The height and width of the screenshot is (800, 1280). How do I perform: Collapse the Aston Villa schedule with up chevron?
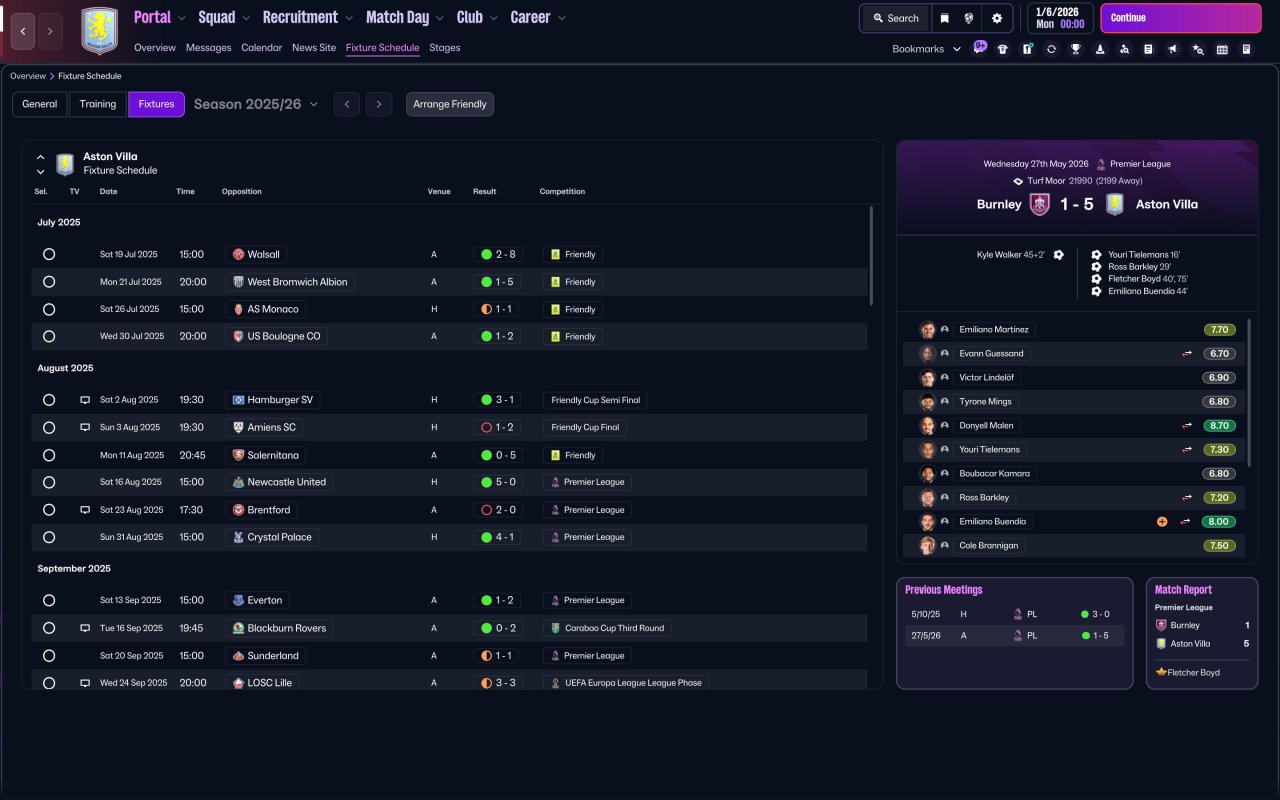[x=41, y=157]
